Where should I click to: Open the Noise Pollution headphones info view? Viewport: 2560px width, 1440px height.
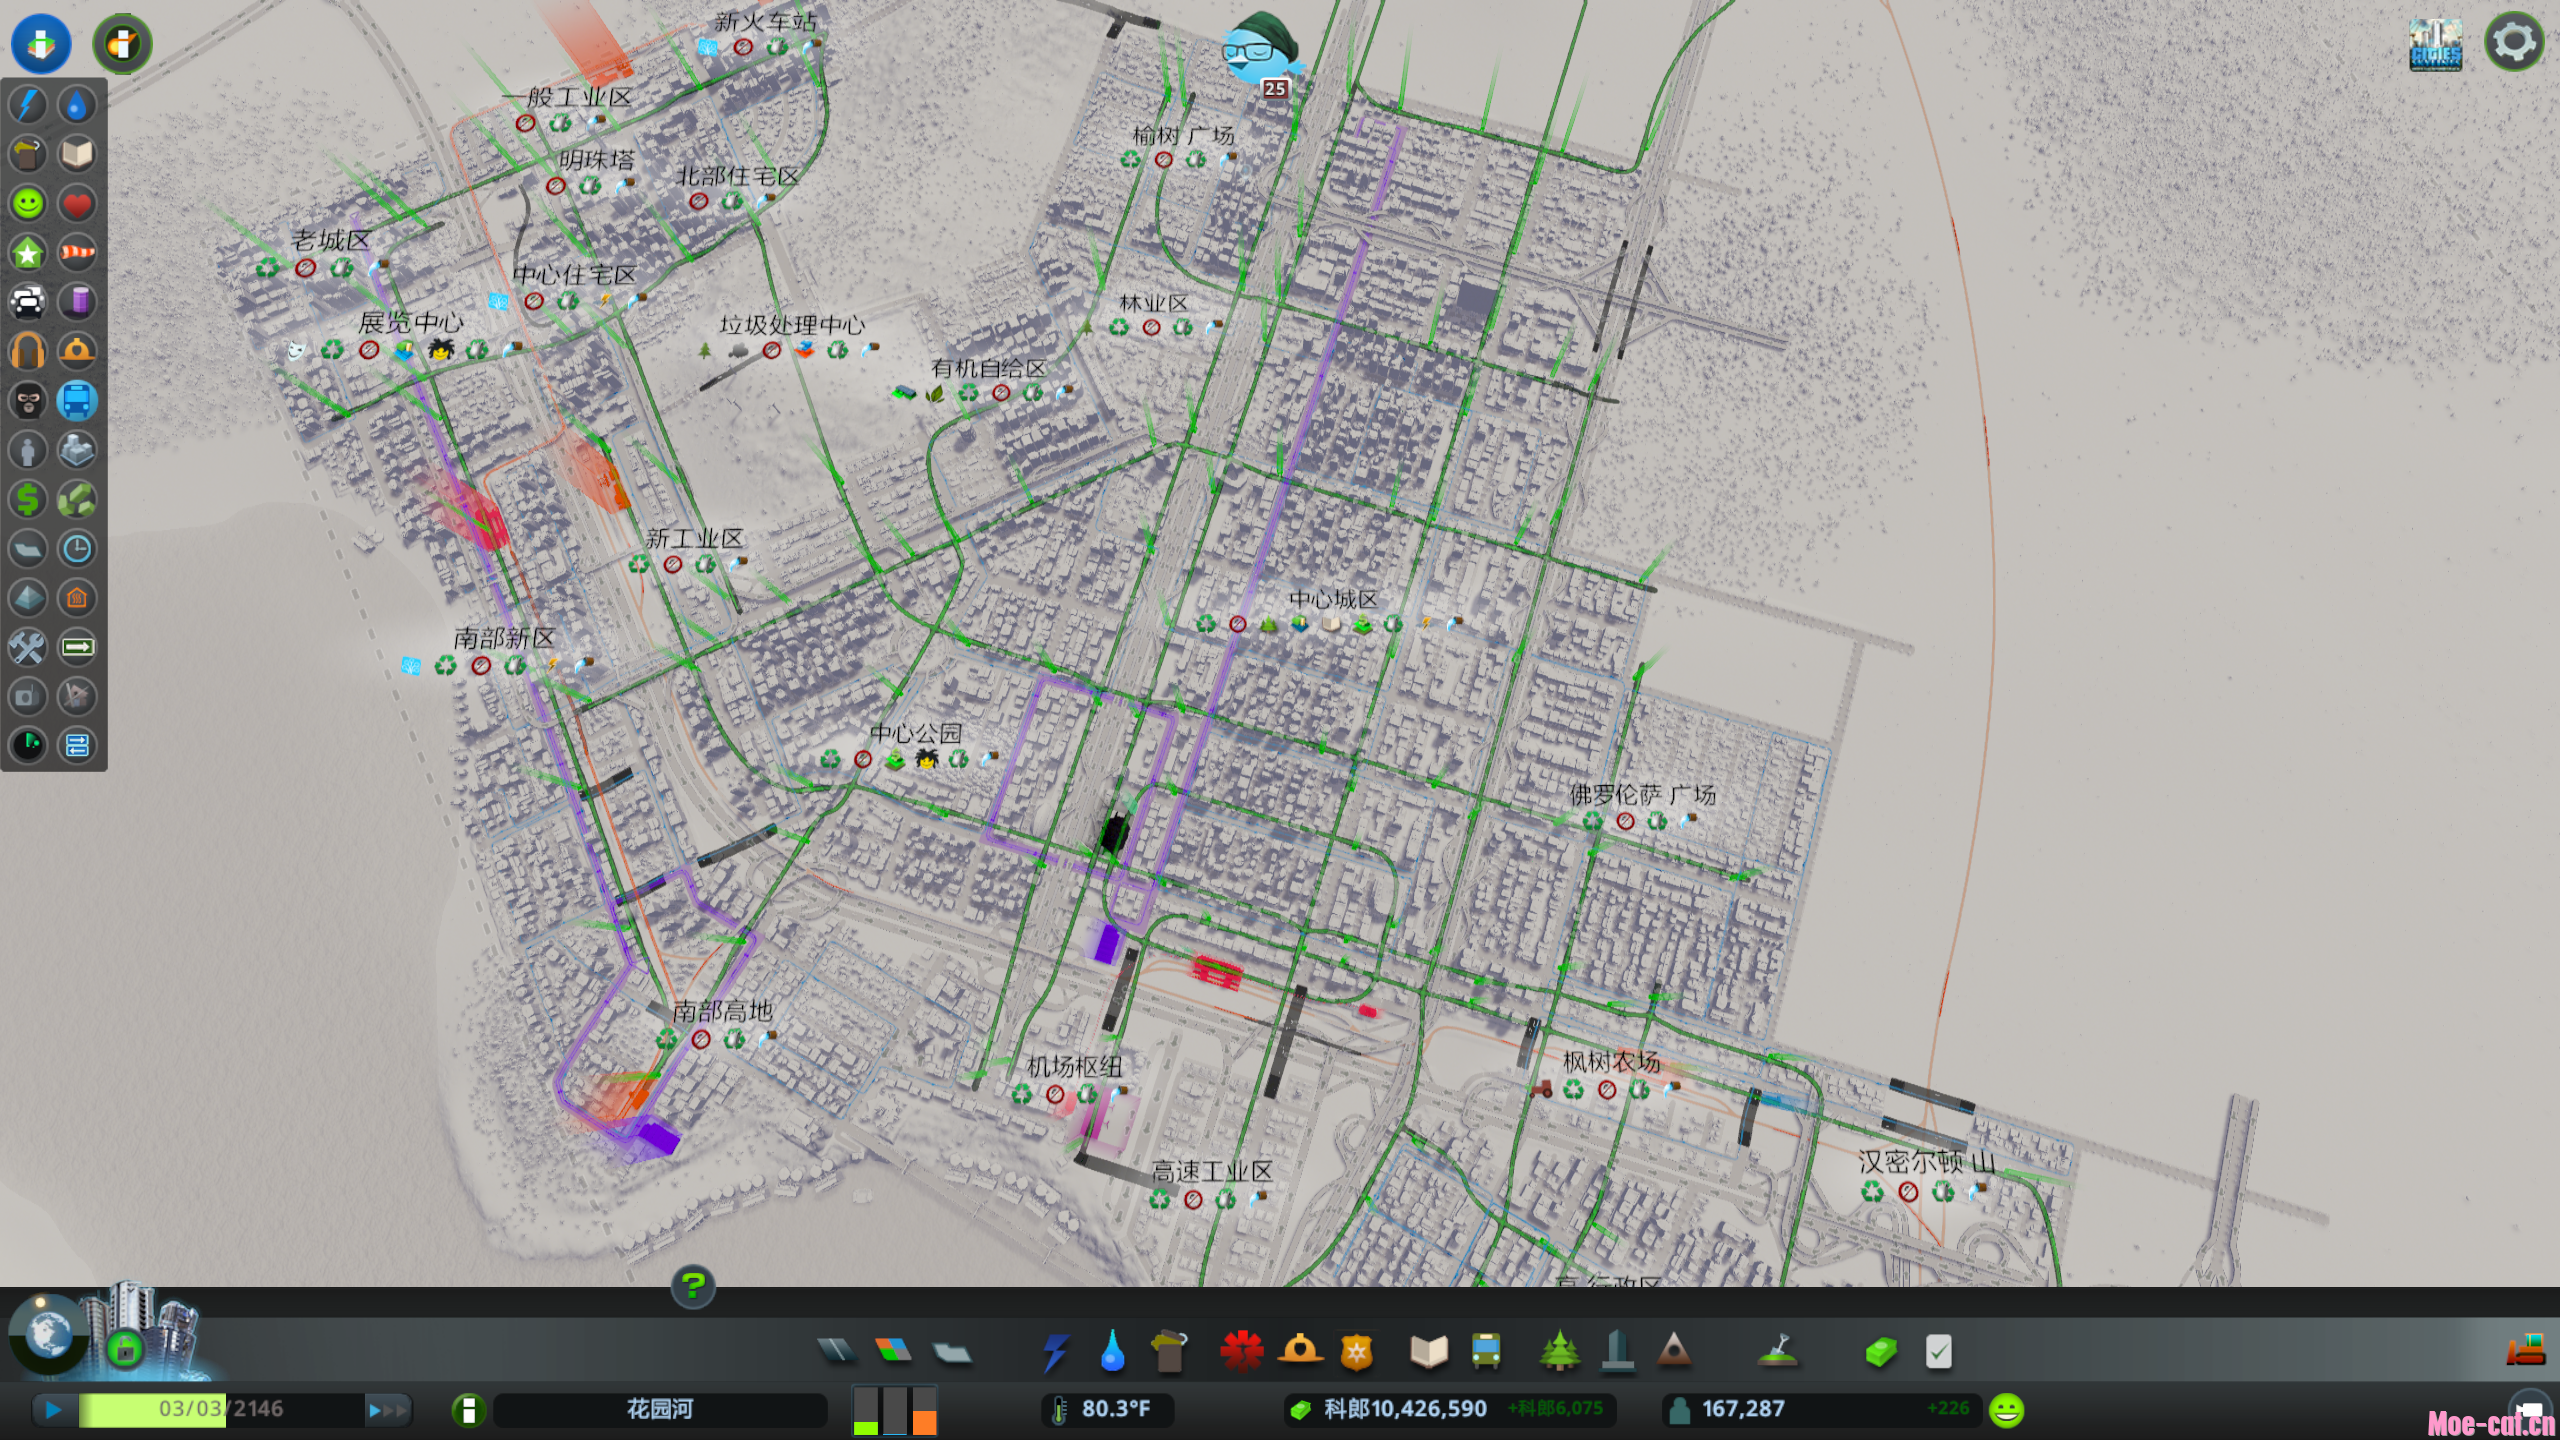(28, 352)
